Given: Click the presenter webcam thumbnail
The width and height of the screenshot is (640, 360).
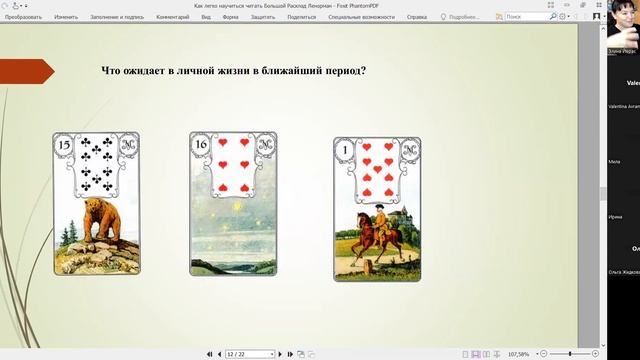Looking at the screenshot, I should [x=623, y=27].
